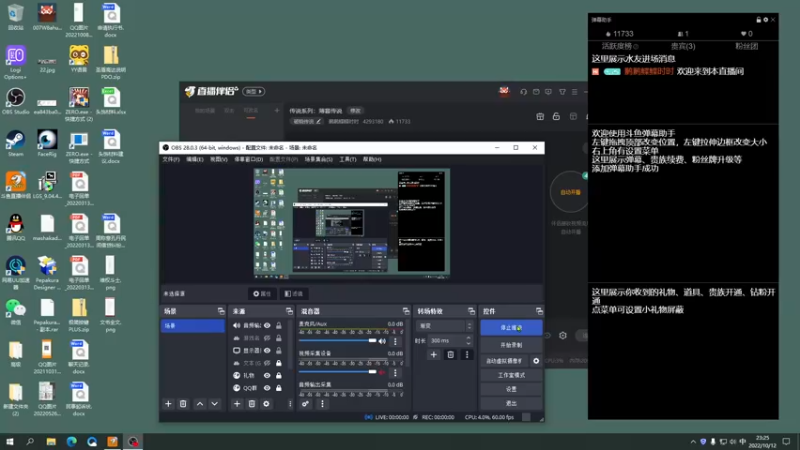Viewport: 800px width, 450px height.
Task: Open OBS Settings from Controls dock
Action: coord(511,389)
